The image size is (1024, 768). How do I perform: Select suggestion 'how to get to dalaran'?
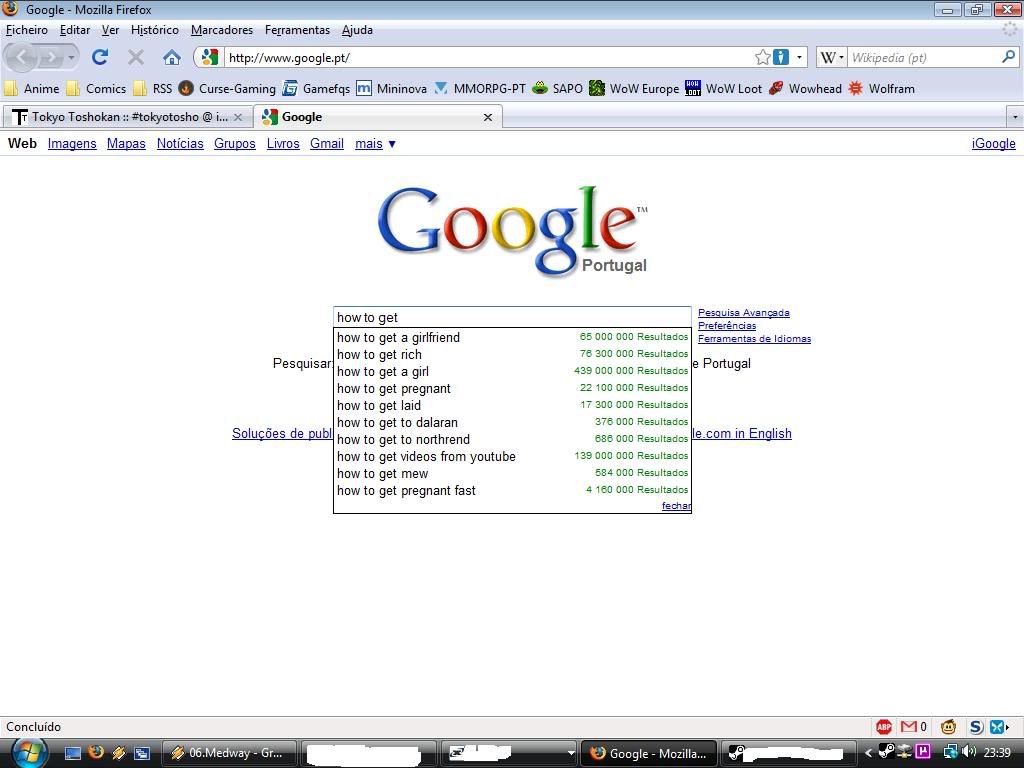coord(512,422)
